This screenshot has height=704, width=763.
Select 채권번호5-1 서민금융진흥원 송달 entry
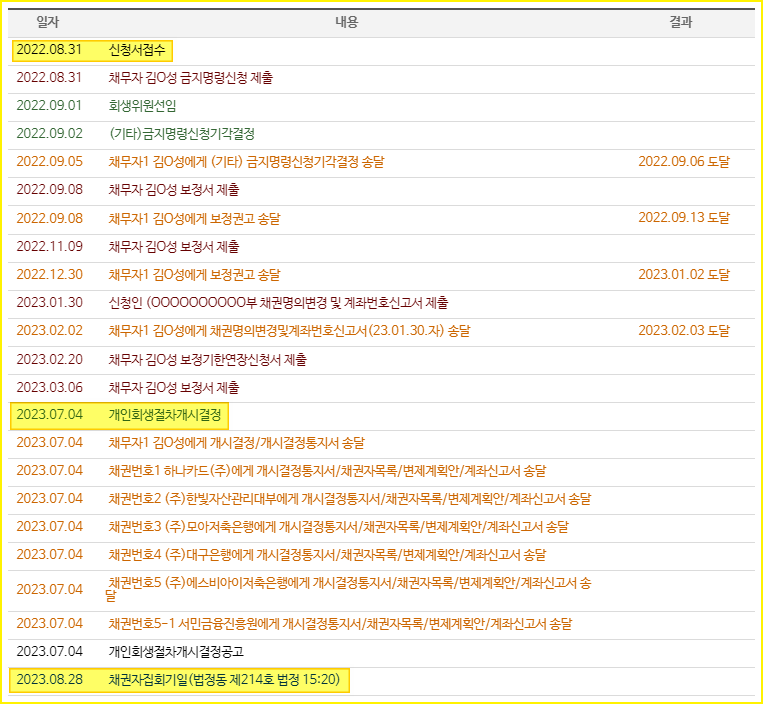click(x=340, y=624)
